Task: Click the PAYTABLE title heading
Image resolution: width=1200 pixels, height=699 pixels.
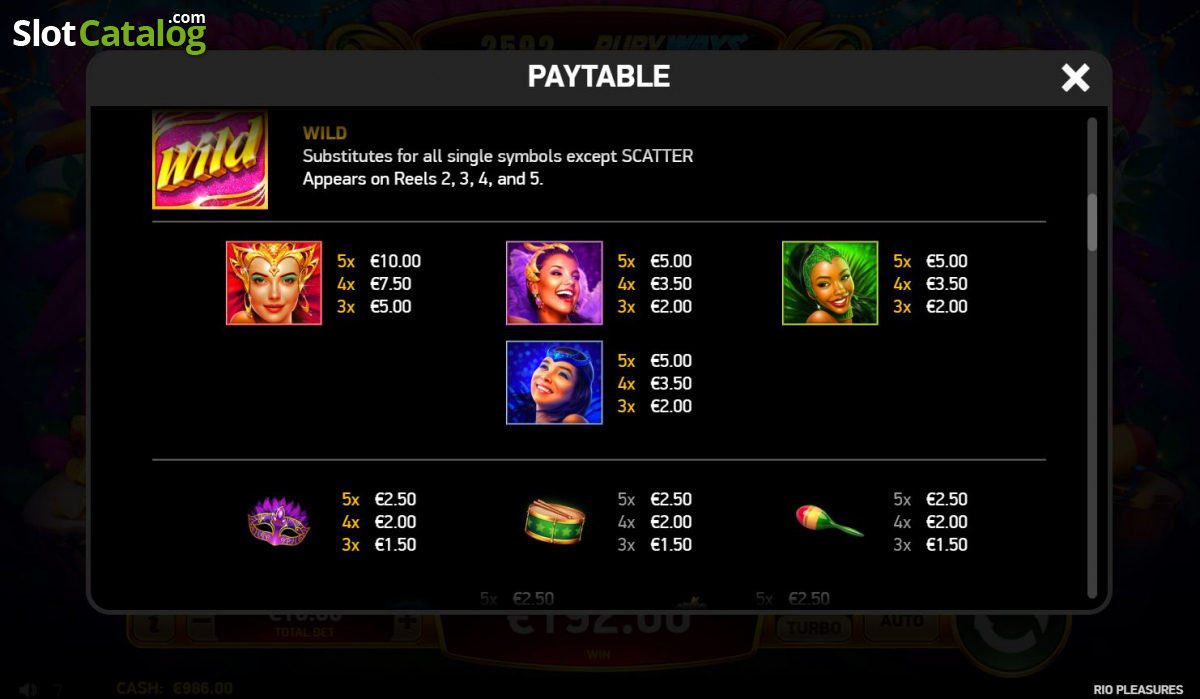Action: [599, 76]
